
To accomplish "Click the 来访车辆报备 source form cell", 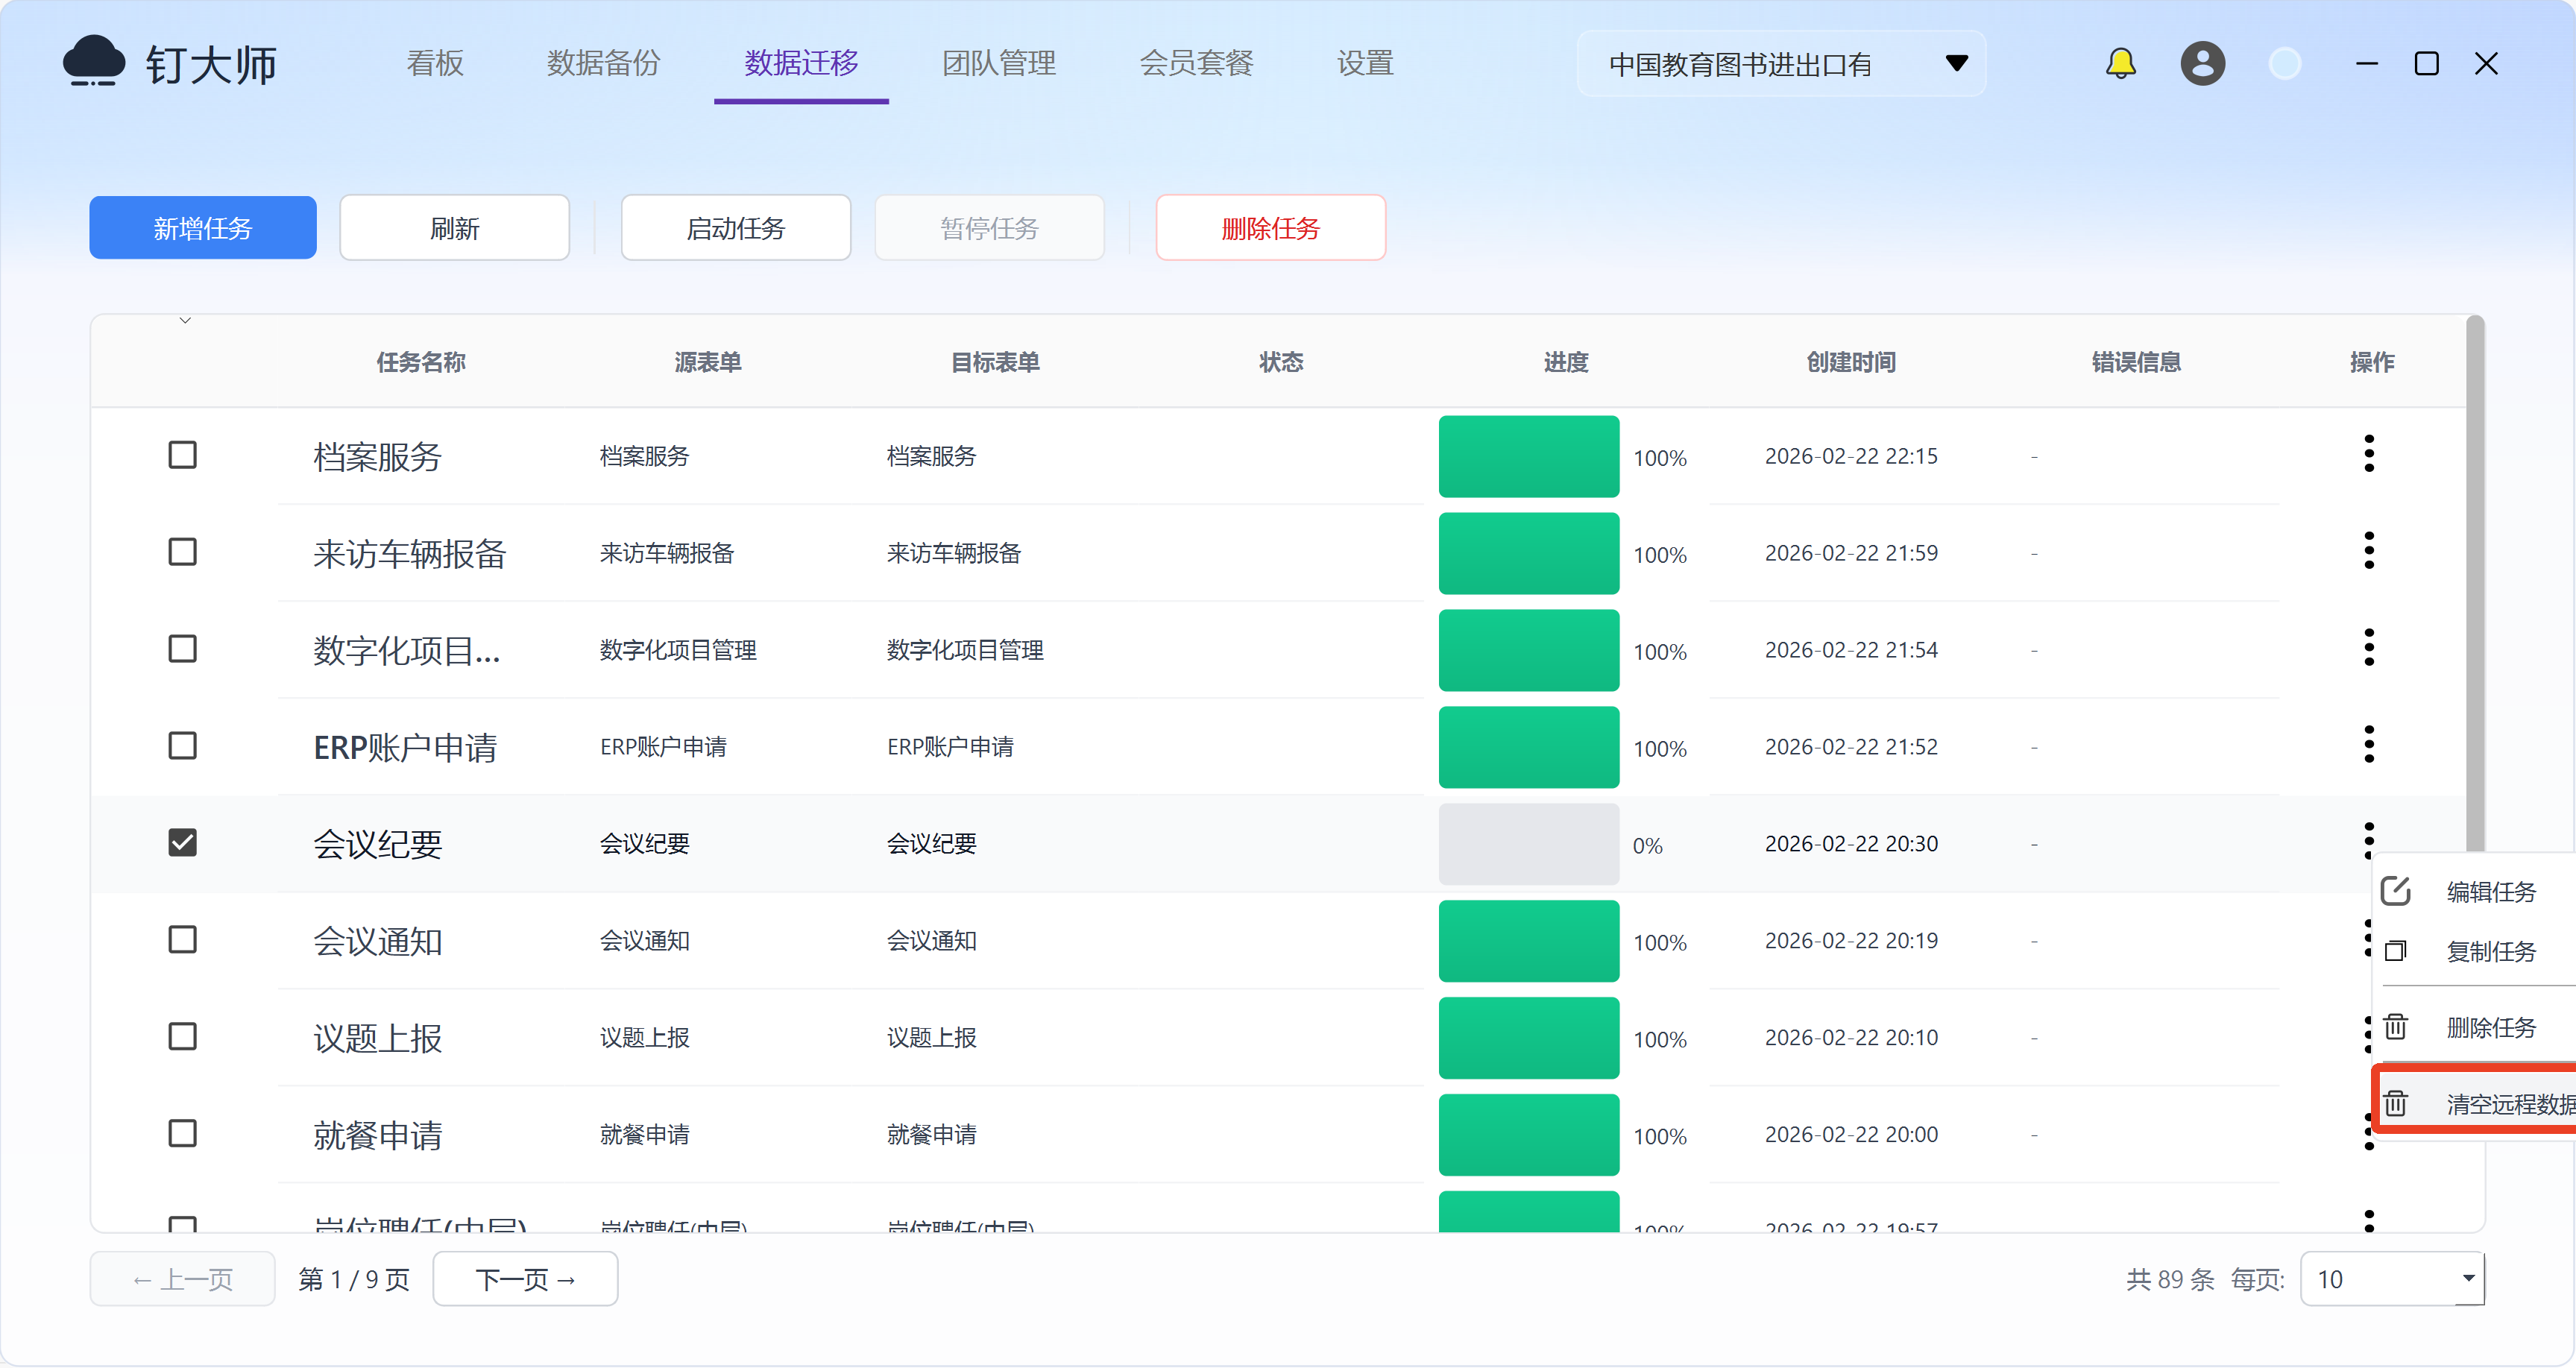I will click(667, 553).
